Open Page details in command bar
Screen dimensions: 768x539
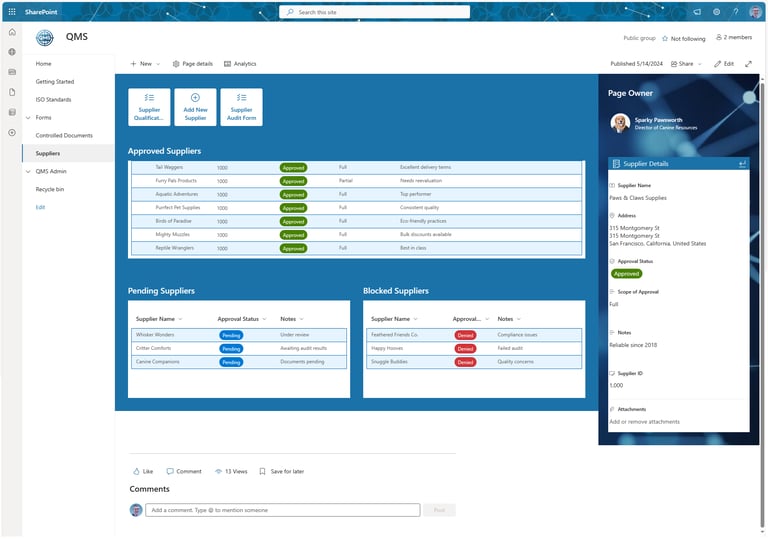coord(192,64)
